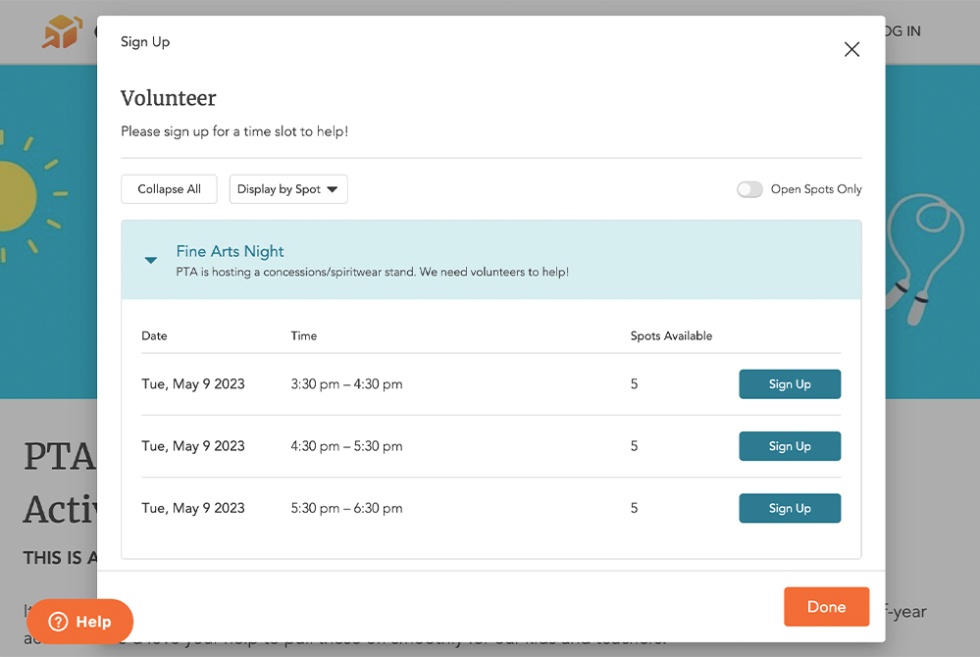Open the Help widget via question-mark icon

57,621
